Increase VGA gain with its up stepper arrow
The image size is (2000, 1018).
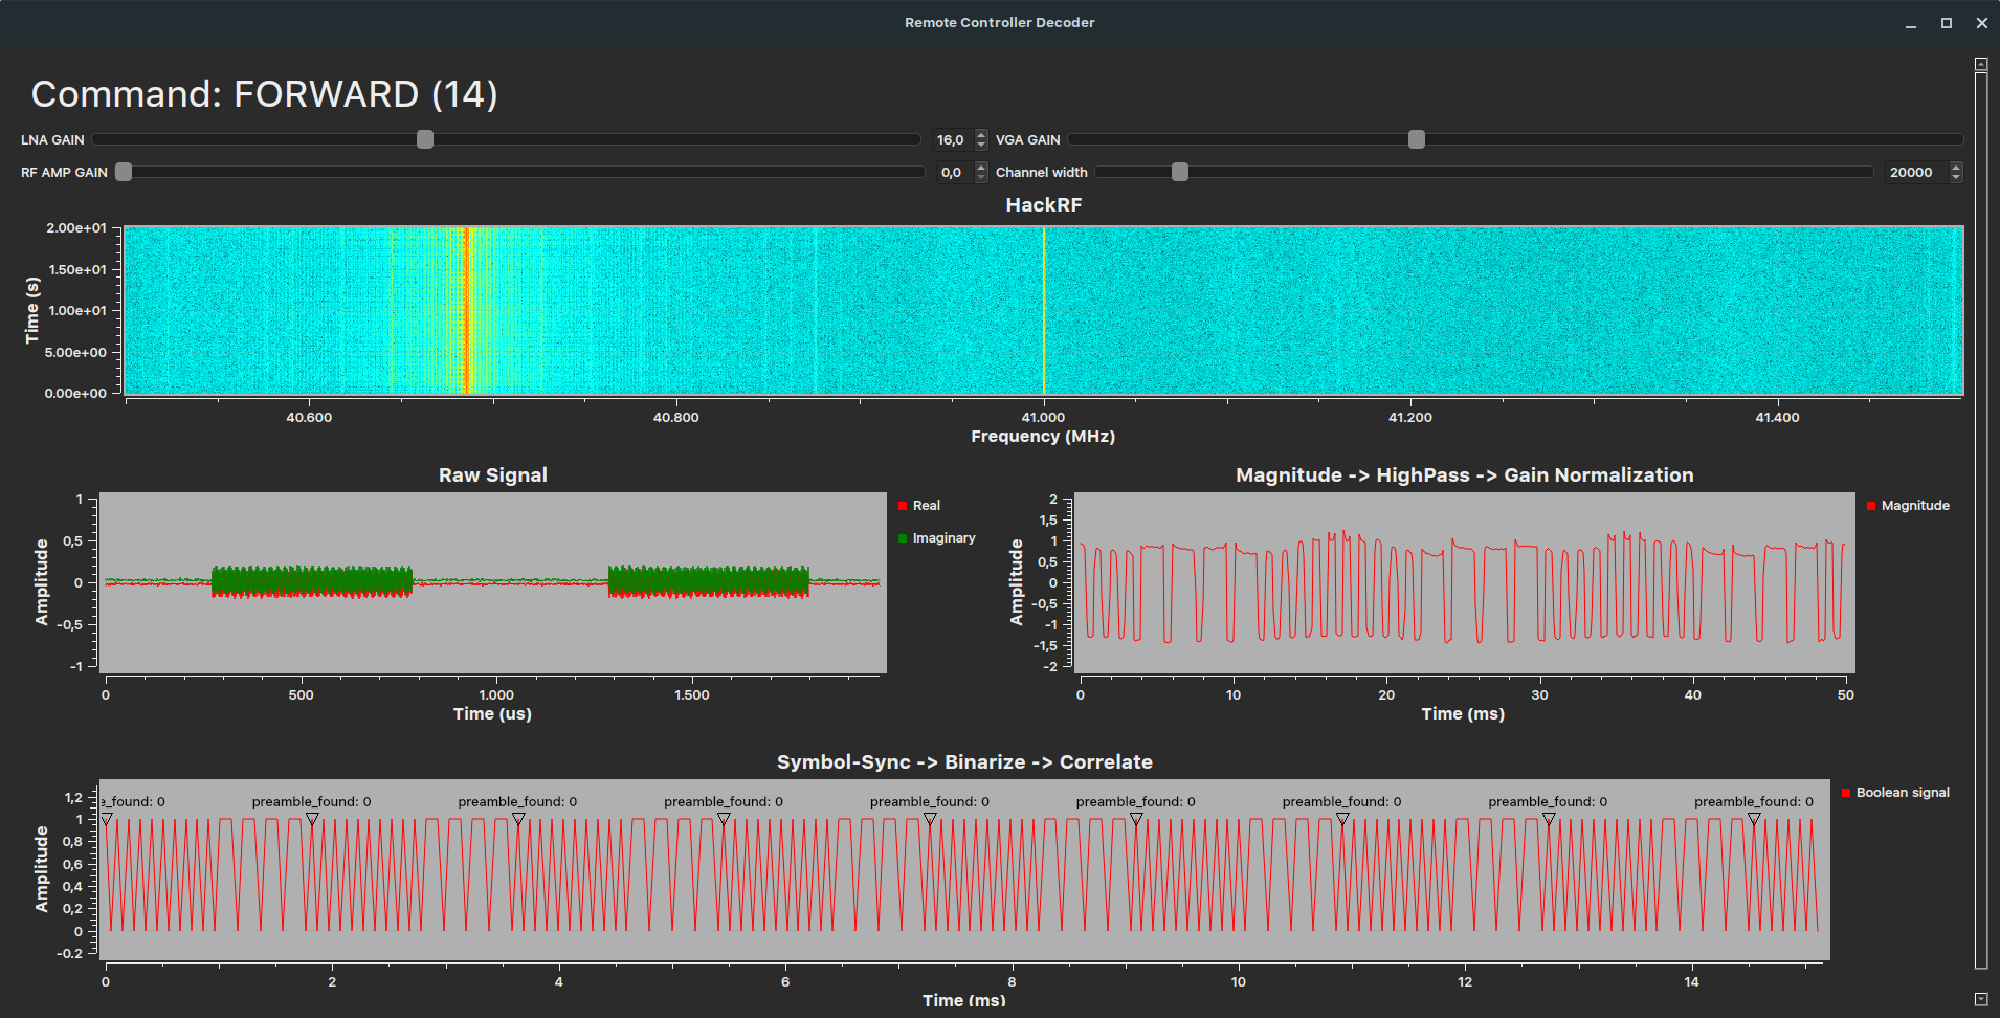979,135
